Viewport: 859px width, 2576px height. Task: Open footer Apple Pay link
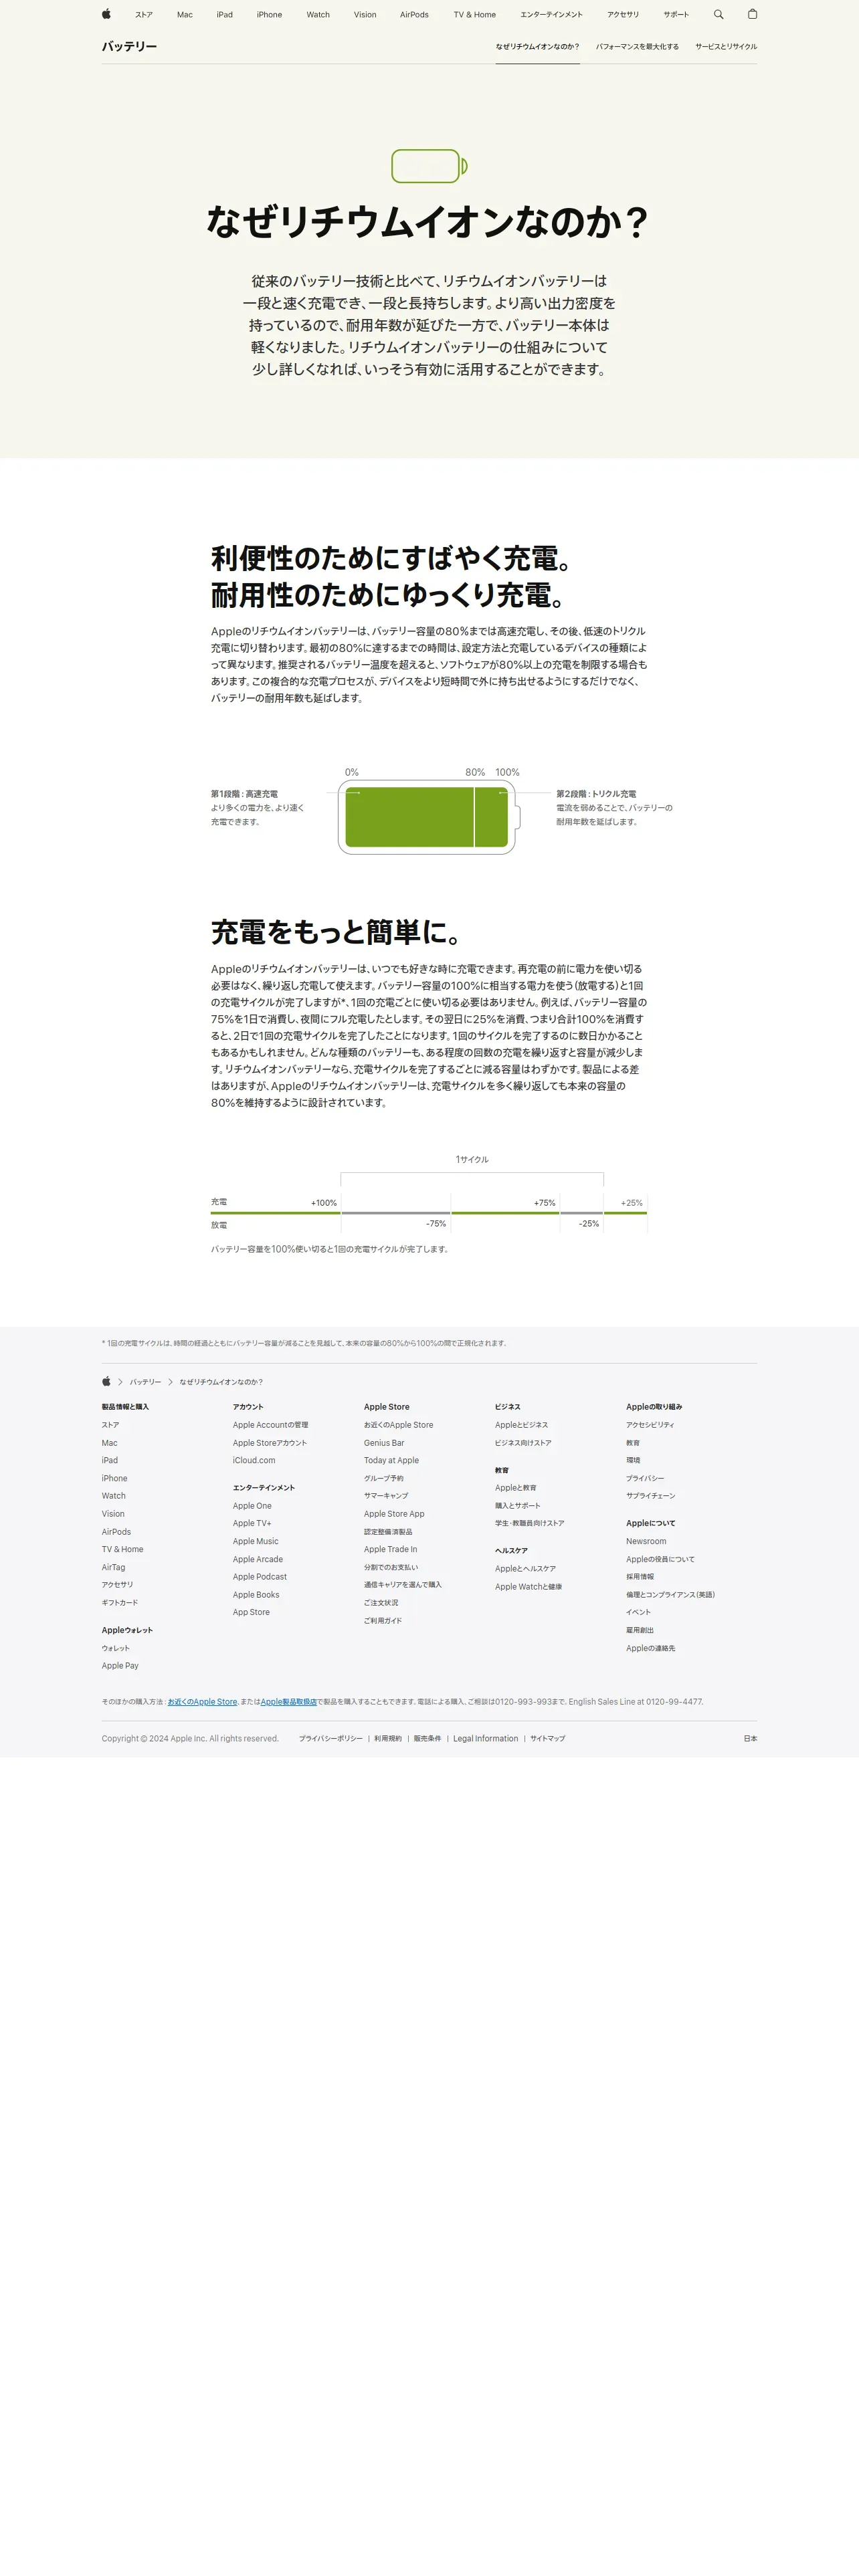point(120,1666)
